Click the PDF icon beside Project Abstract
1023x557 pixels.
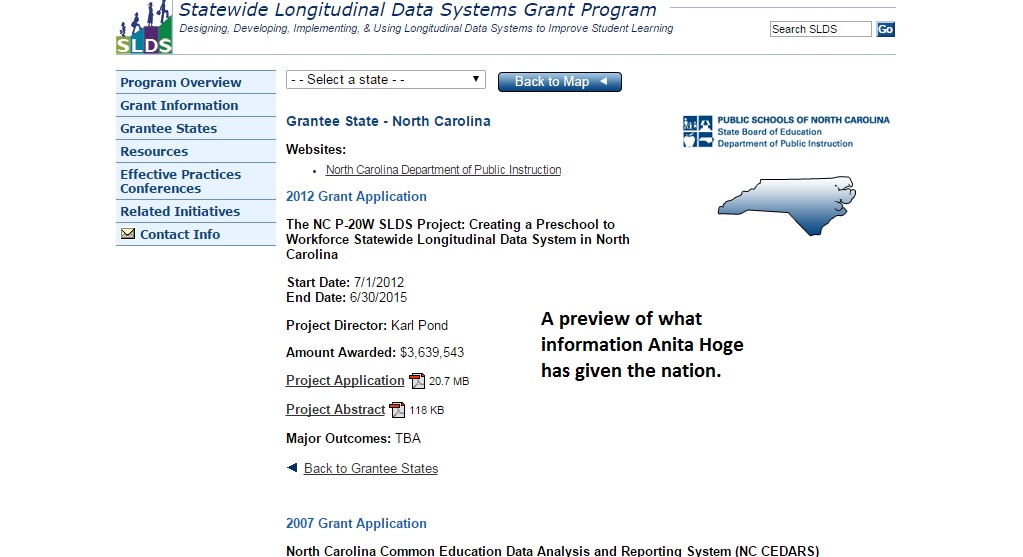pyautogui.click(x=397, y=410)
